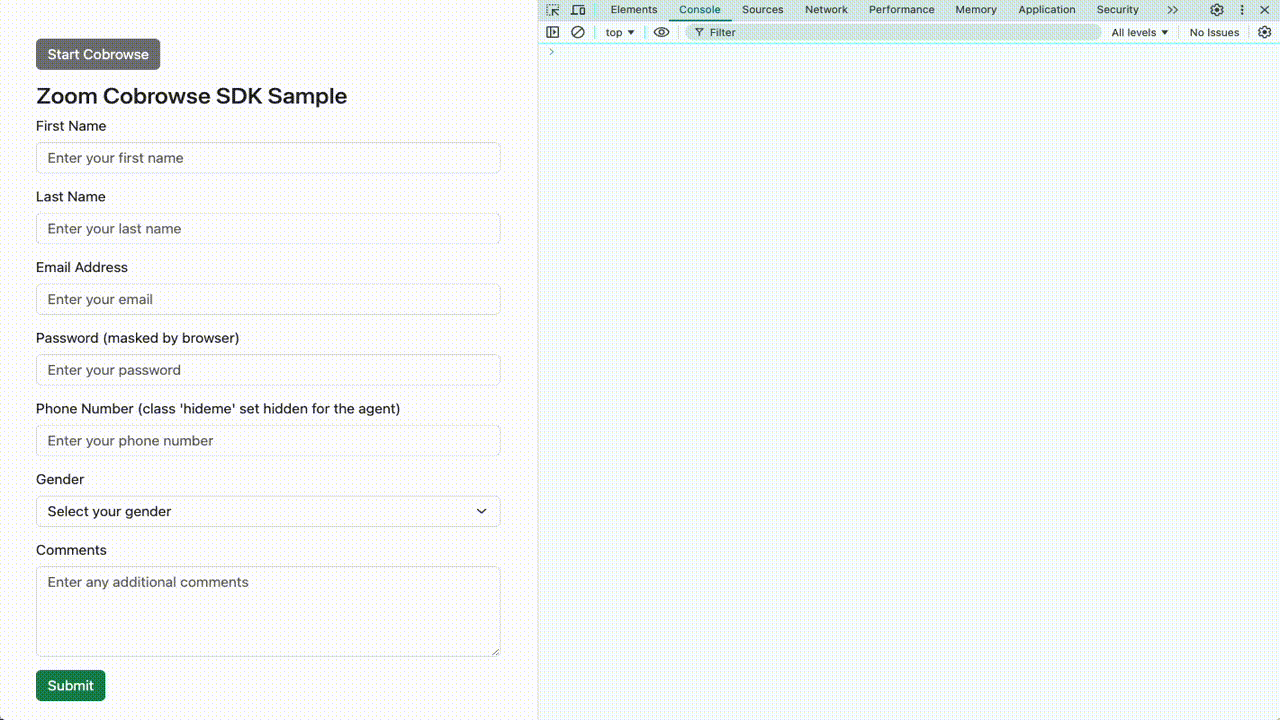The image size is (1280, 720).
Task: Clear console with the ban icon
Action: (x=578, y=32)
